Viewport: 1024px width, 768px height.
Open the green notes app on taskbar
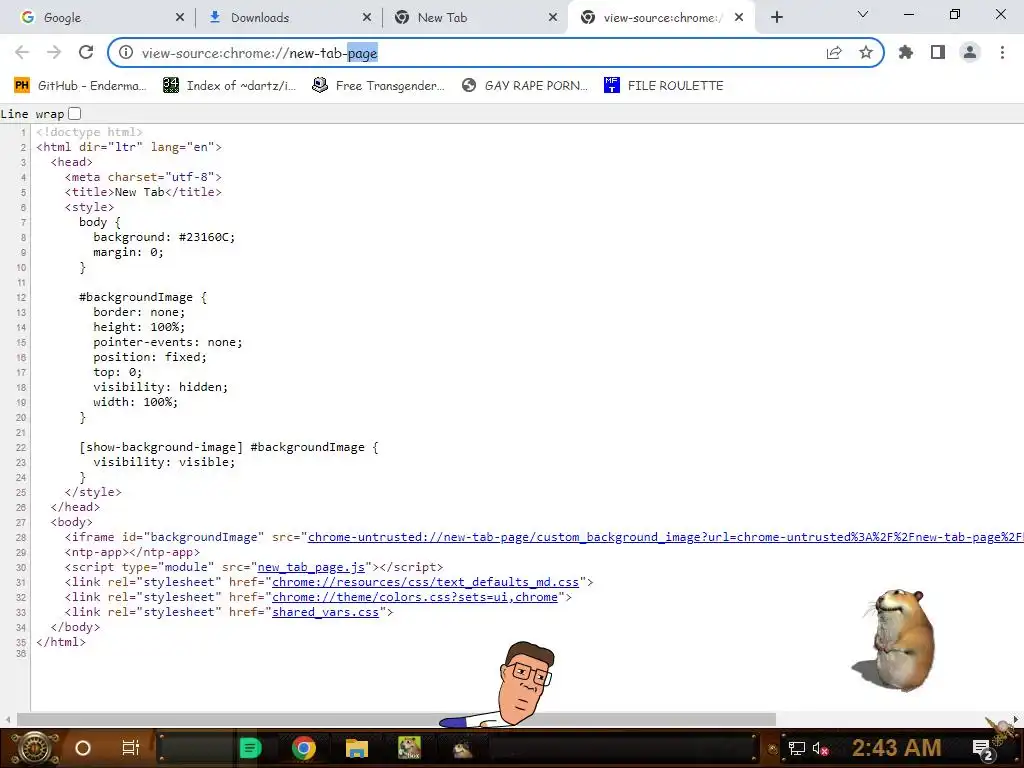click(251, 748)
